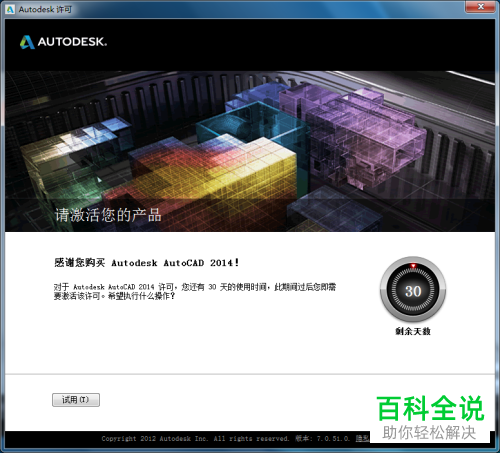
Task: Select the text '感谢您购买 Autodesk AutoCAD 2014!'
Action: pyautogui.click(x=147, y=263)
